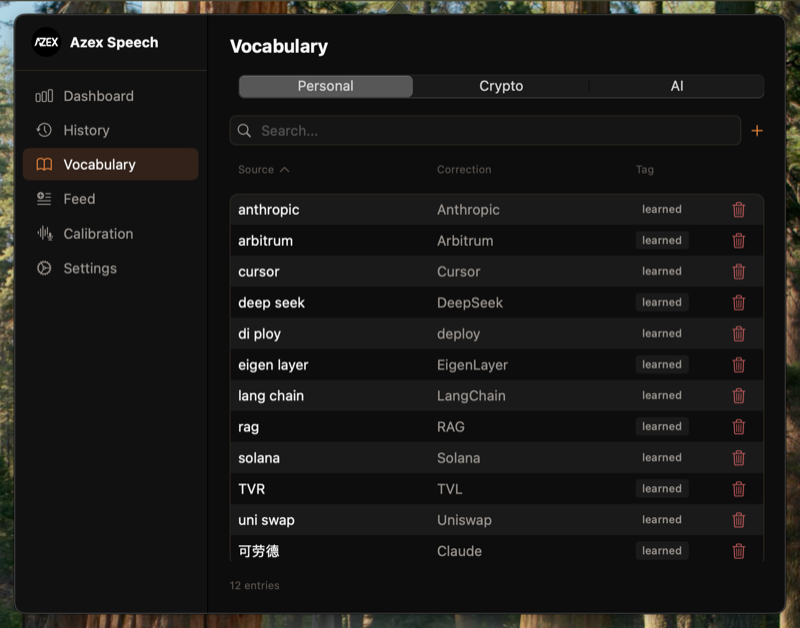
Task: Select the uni swap source cell
Action: 266,520
